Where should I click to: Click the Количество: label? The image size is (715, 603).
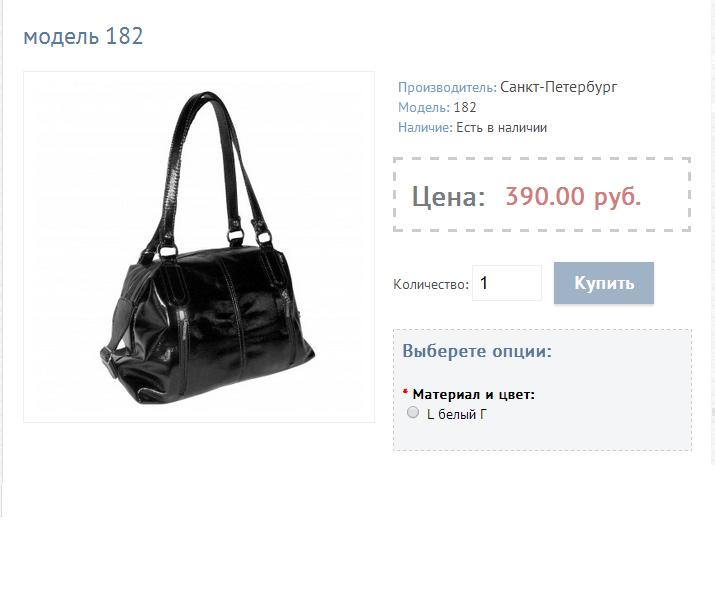click(431, 285)
